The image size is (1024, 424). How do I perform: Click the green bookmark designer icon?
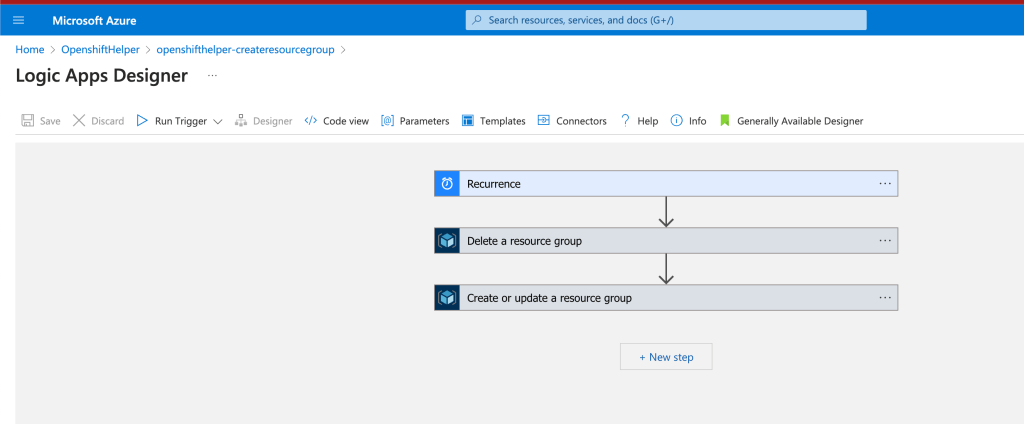724,121
